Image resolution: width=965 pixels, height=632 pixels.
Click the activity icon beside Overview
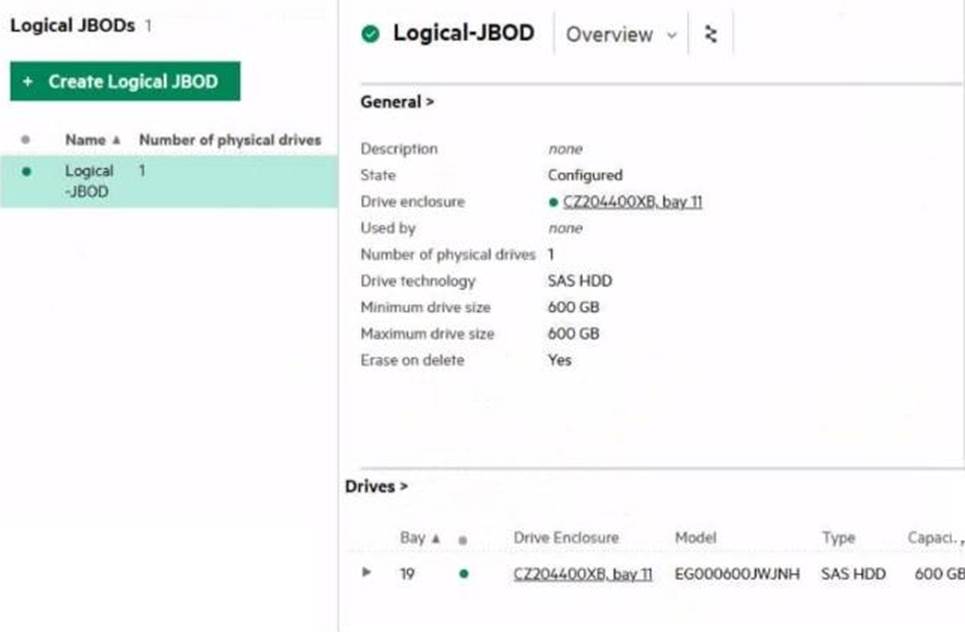click(711, 34)
